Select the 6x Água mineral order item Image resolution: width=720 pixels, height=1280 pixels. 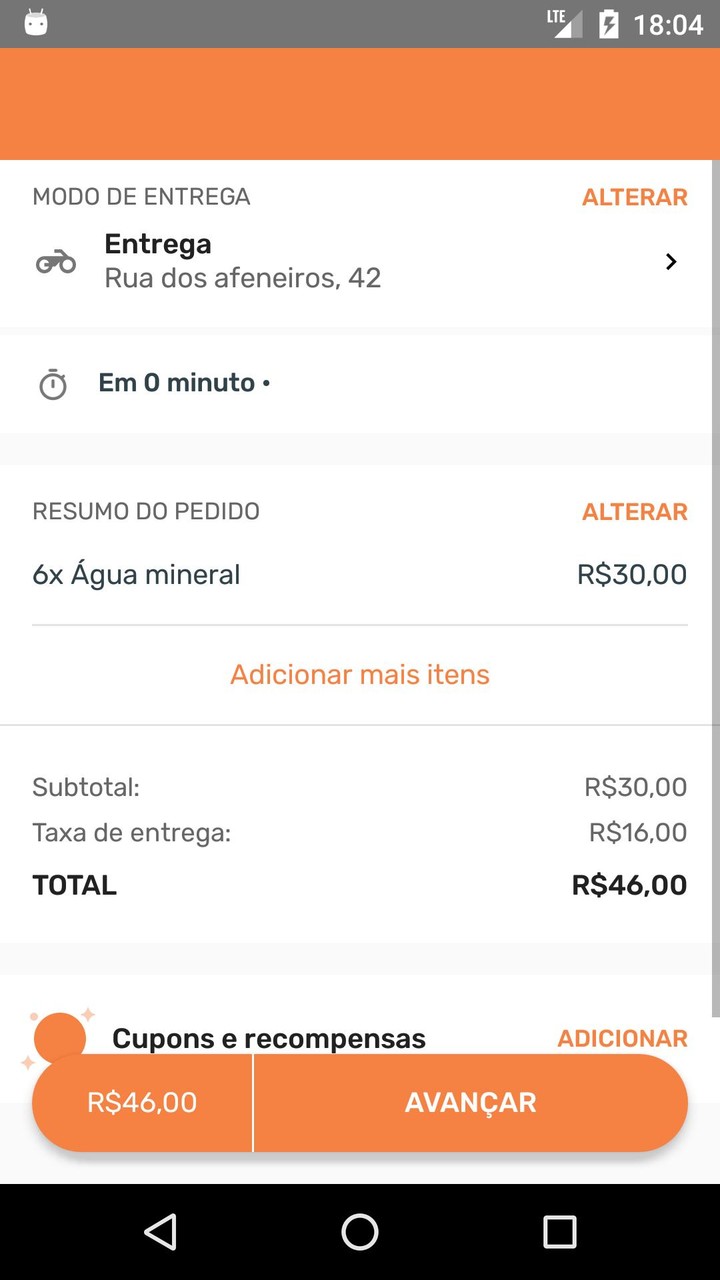(136, 575)
